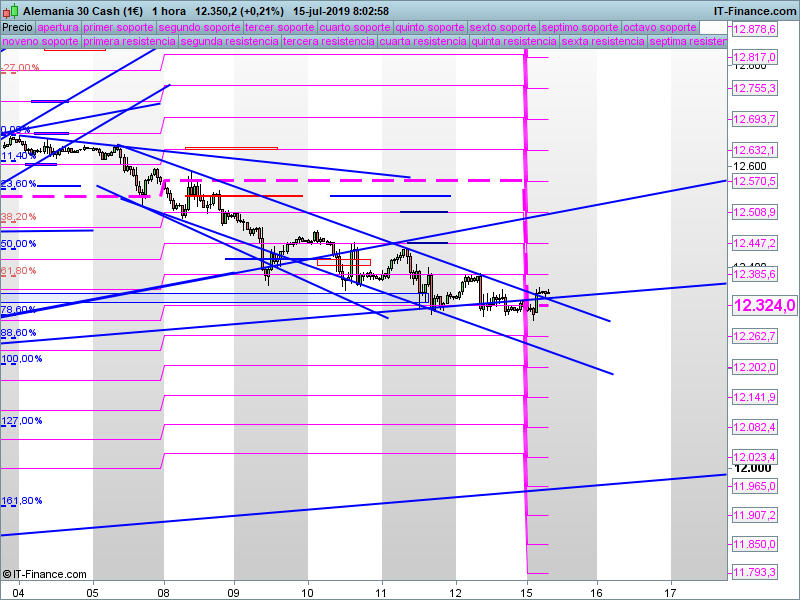Screen dimensions: 800x600
Task: Select the 'octavo soporte' indicator label
Action: [658, 28]
